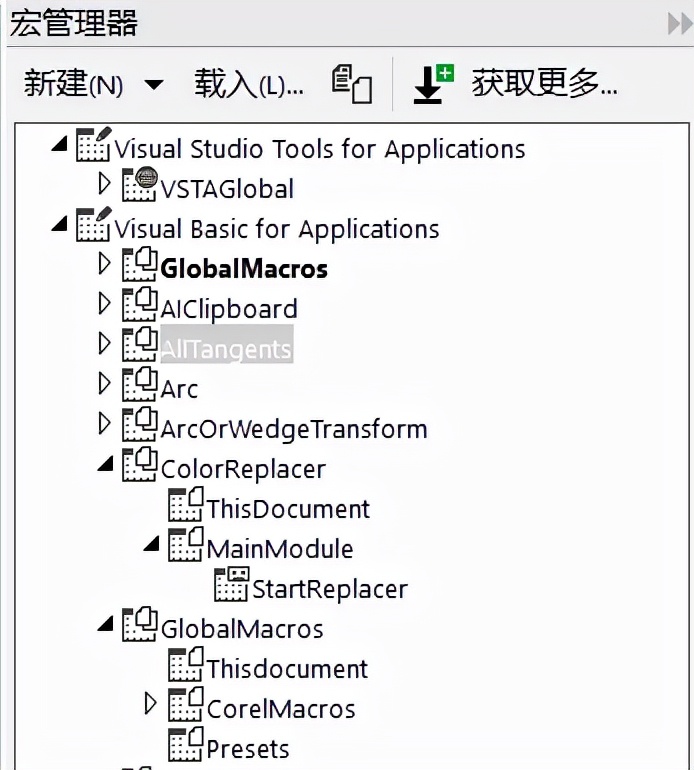Collapse the docker with the double-arrow icon

pos(680,24)
